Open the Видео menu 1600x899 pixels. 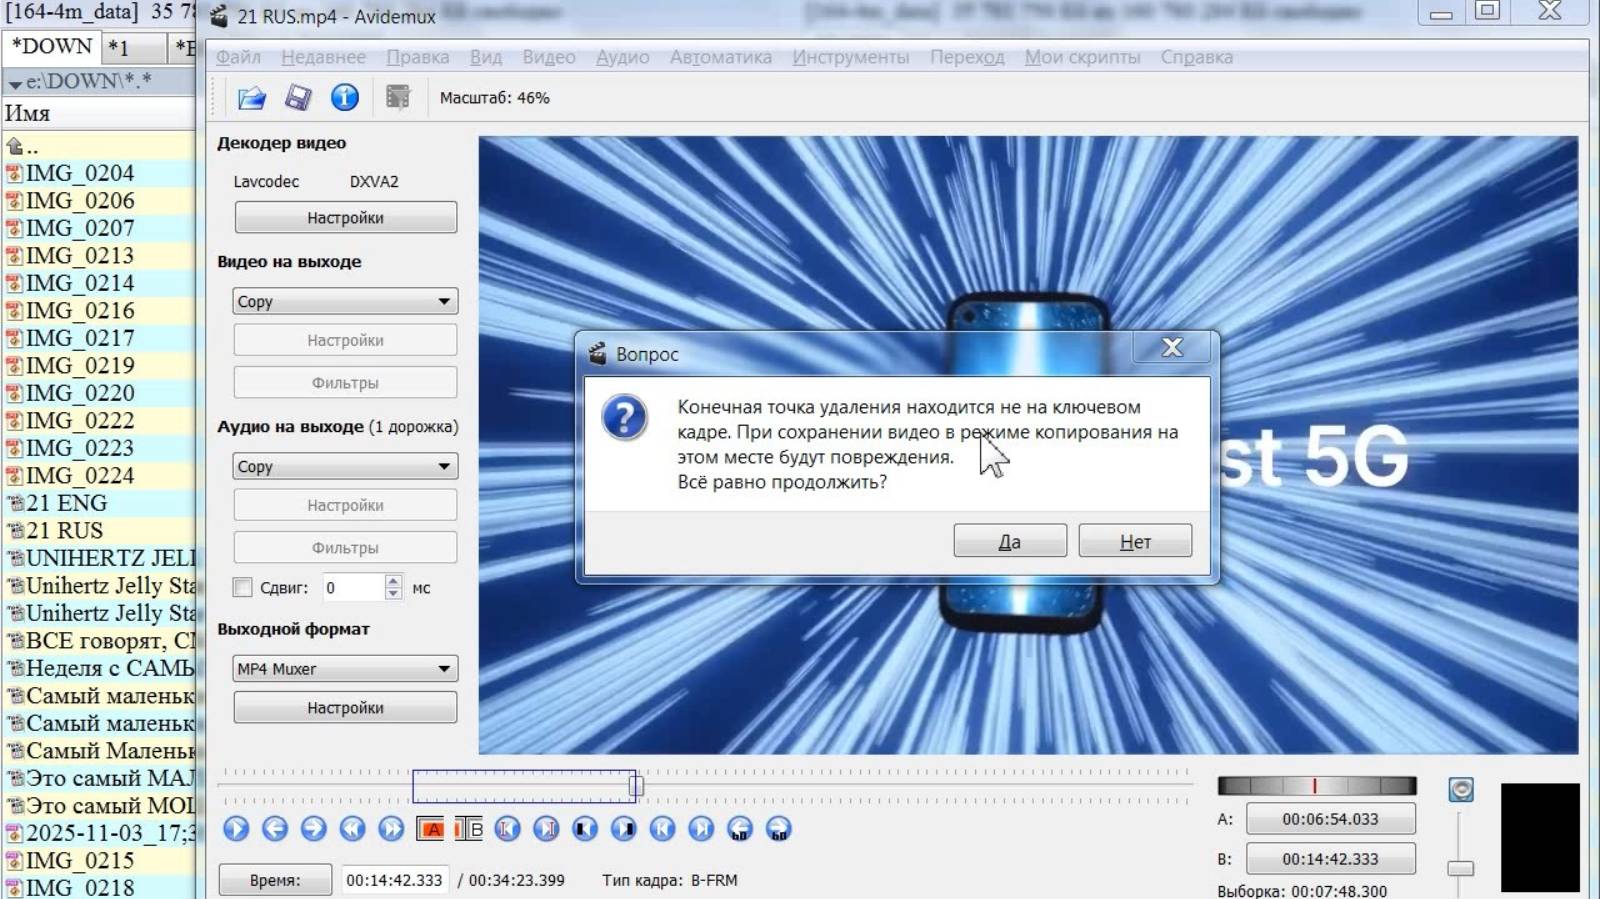point(548,57)
